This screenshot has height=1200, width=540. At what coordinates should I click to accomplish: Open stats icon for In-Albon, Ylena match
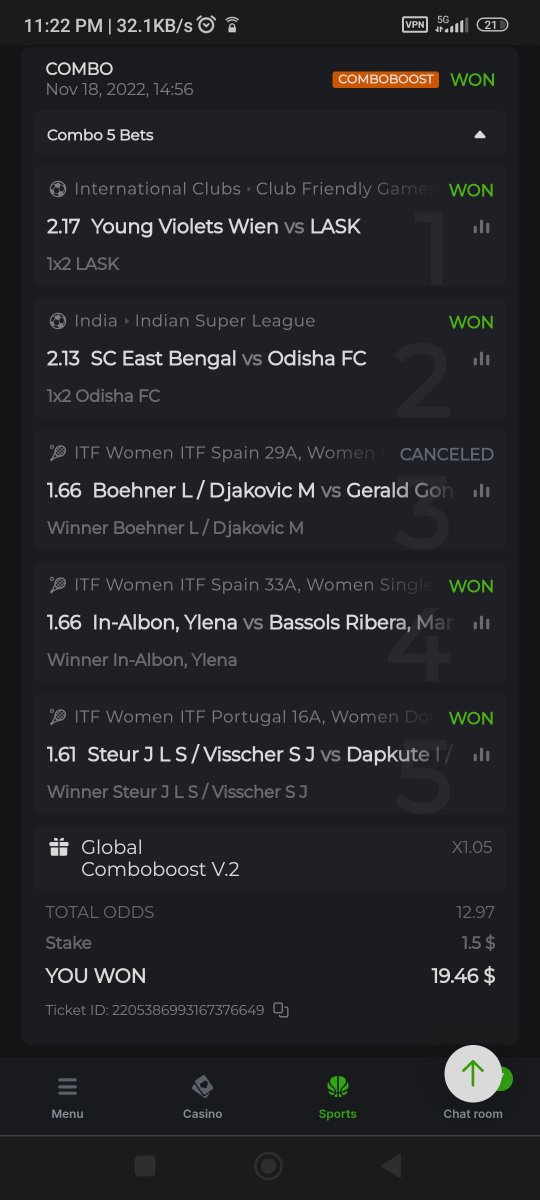[482, 623]
